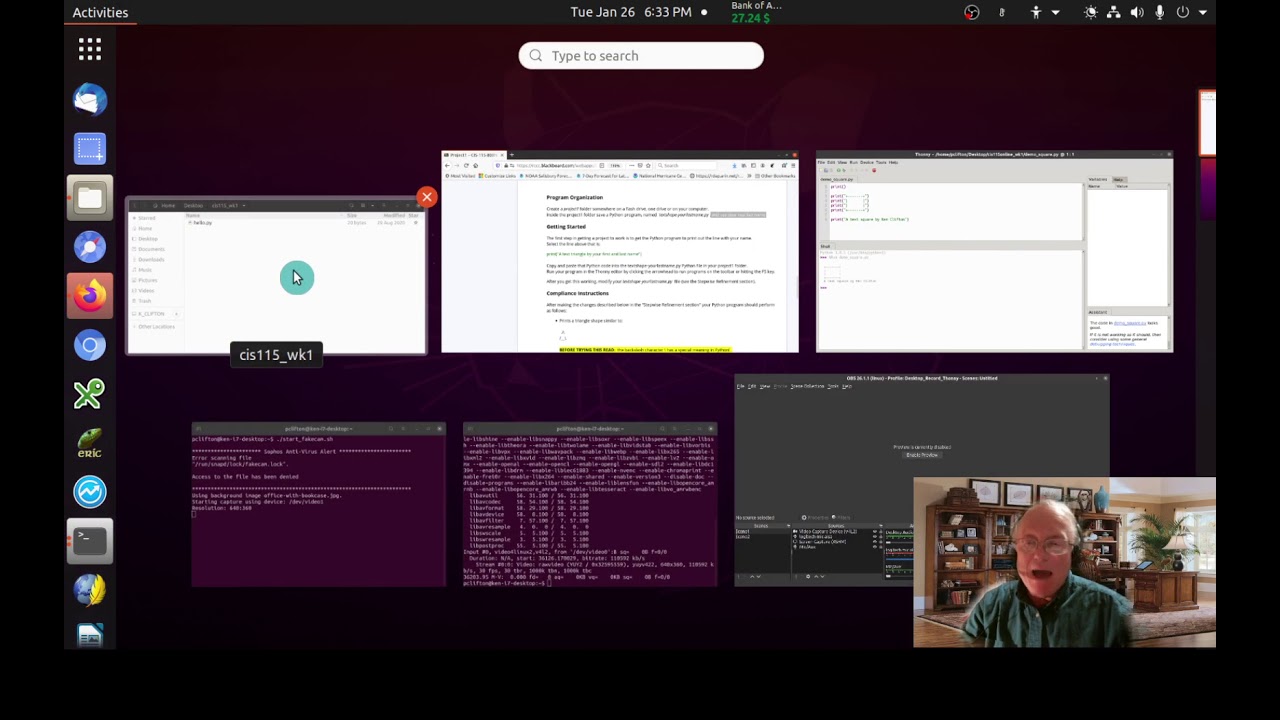Screen dimensions: 1280x720
Task: Open the Files manager dock icon
Action: click(x=90, y=198)
